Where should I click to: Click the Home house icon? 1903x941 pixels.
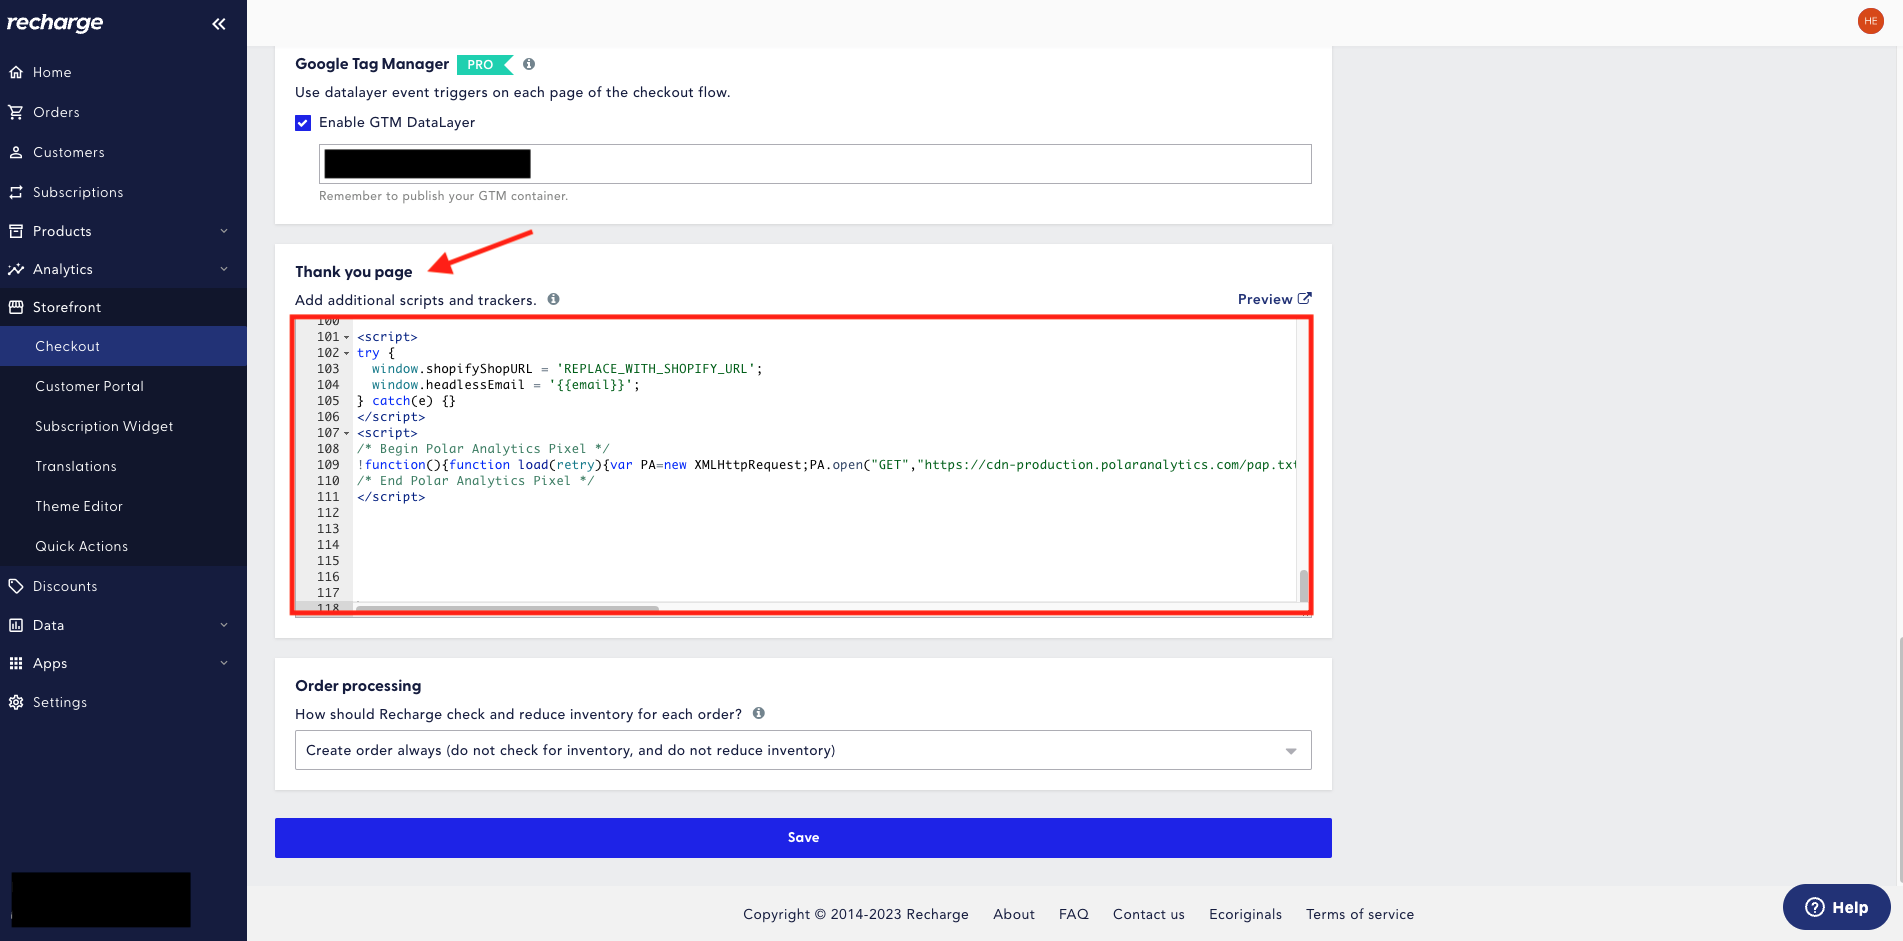point(16,72)
